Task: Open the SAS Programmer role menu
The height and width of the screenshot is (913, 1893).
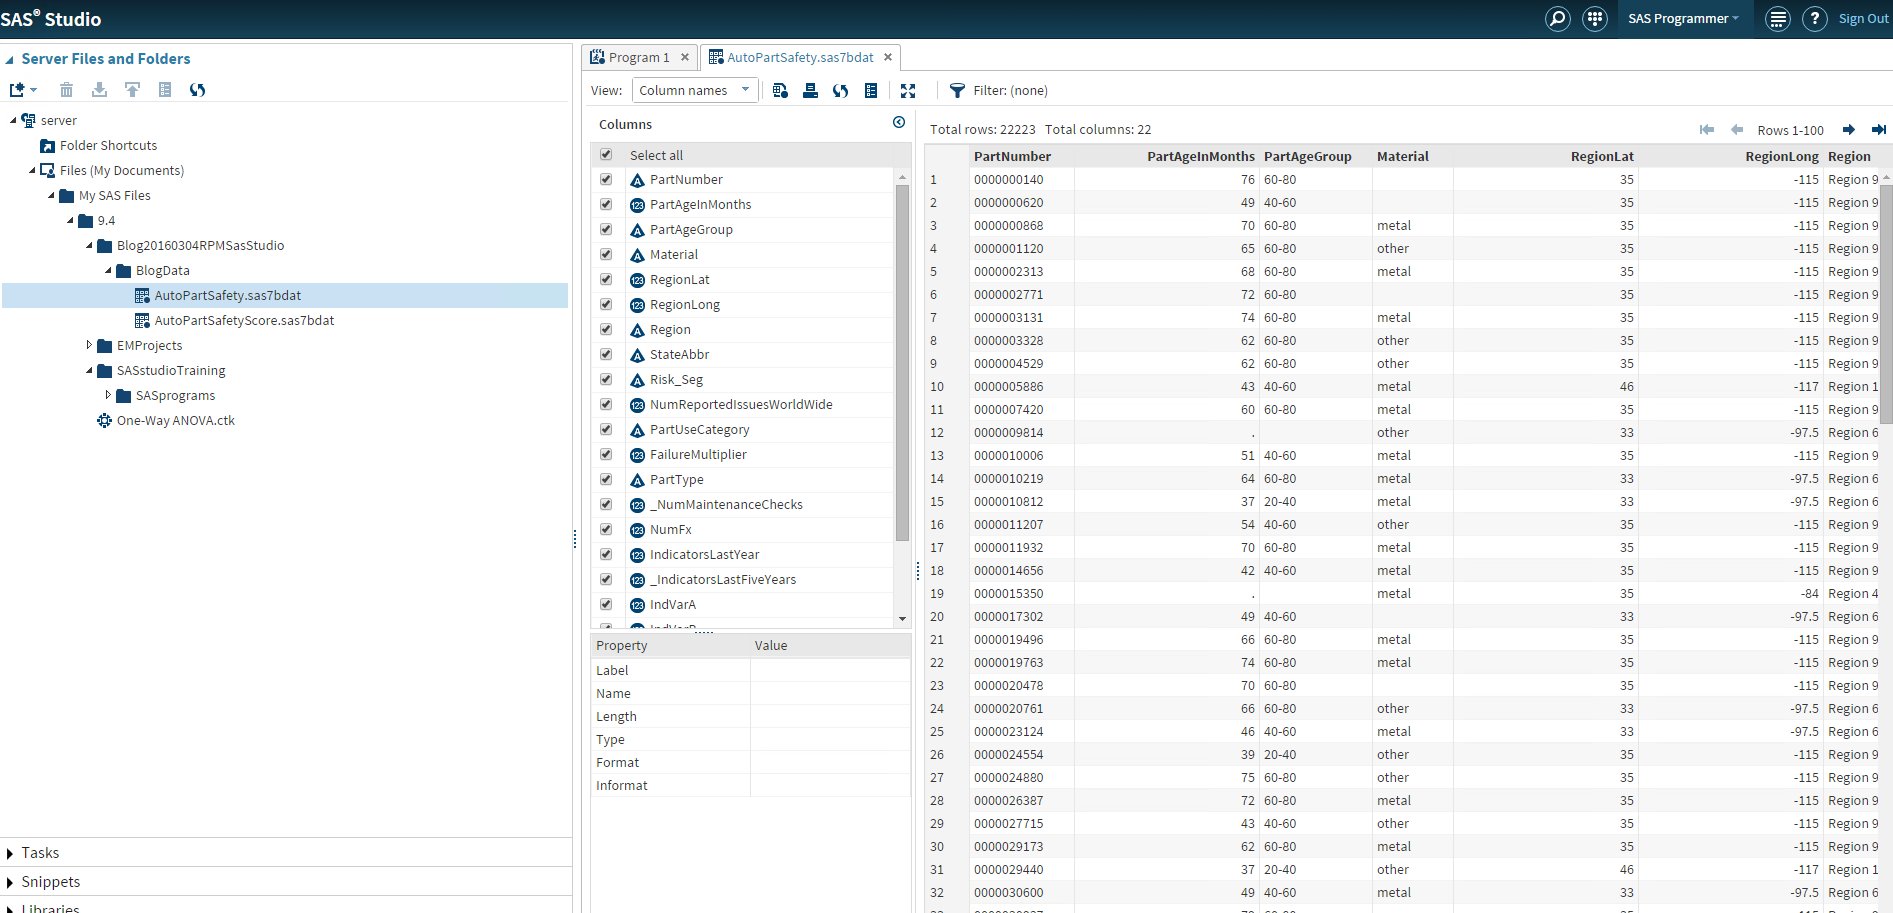Action: 1684,18
